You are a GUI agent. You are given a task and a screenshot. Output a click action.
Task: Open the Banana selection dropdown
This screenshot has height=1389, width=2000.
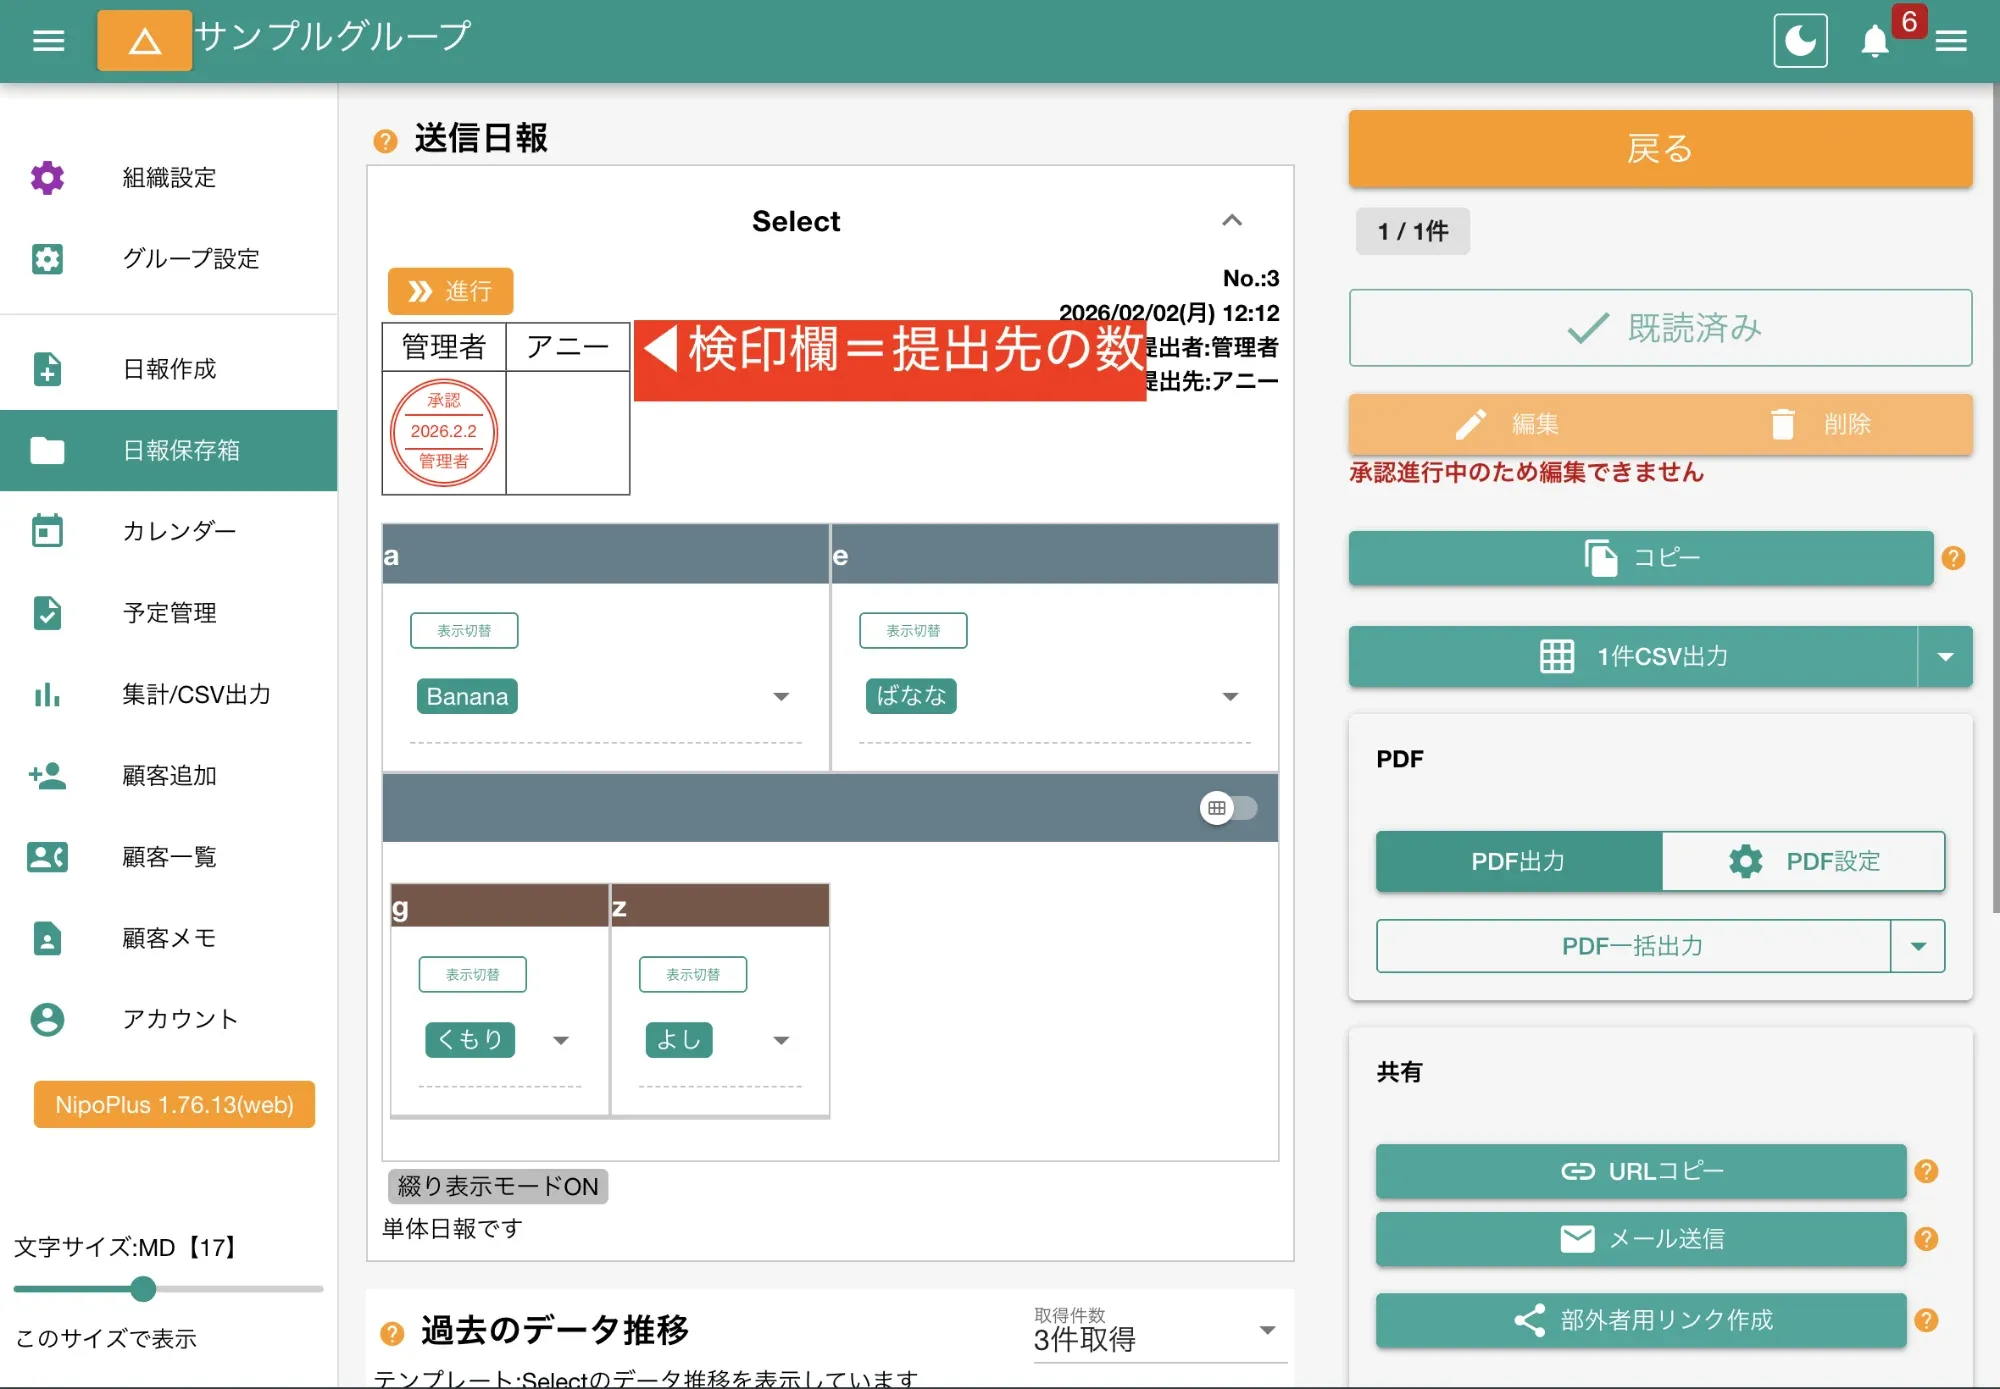(x=781, y=696)
